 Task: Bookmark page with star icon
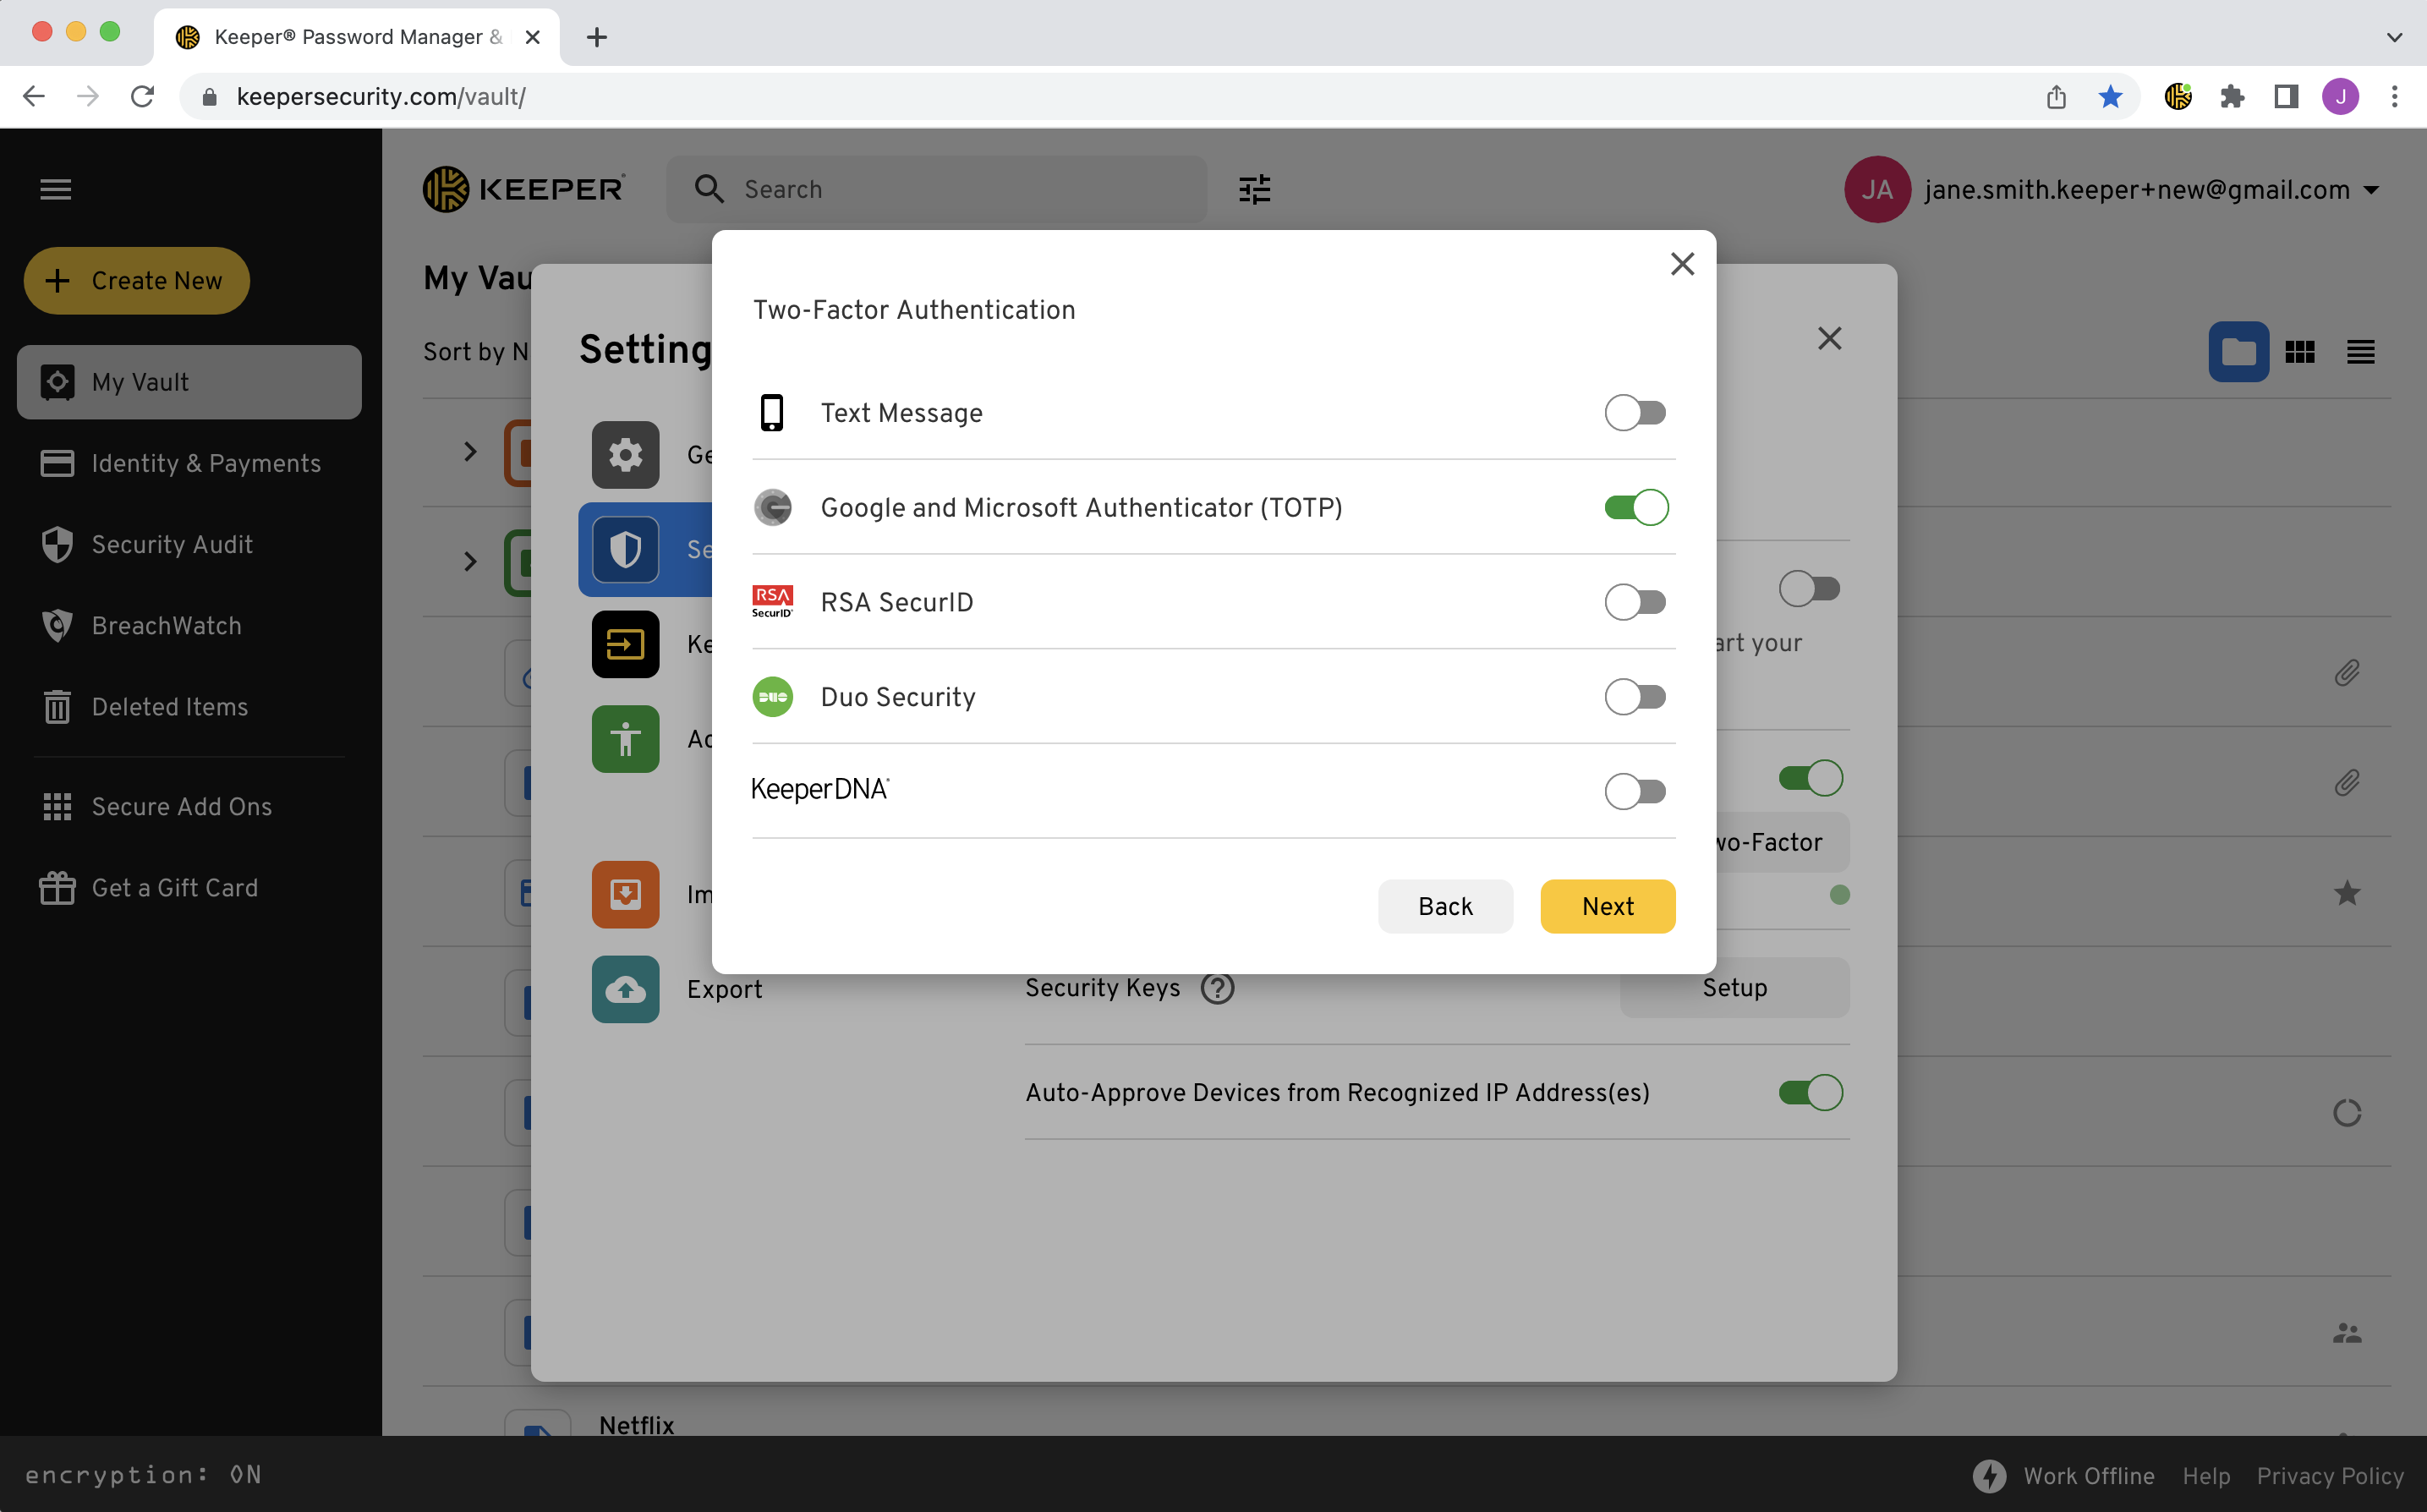[x=2110, y=96]
